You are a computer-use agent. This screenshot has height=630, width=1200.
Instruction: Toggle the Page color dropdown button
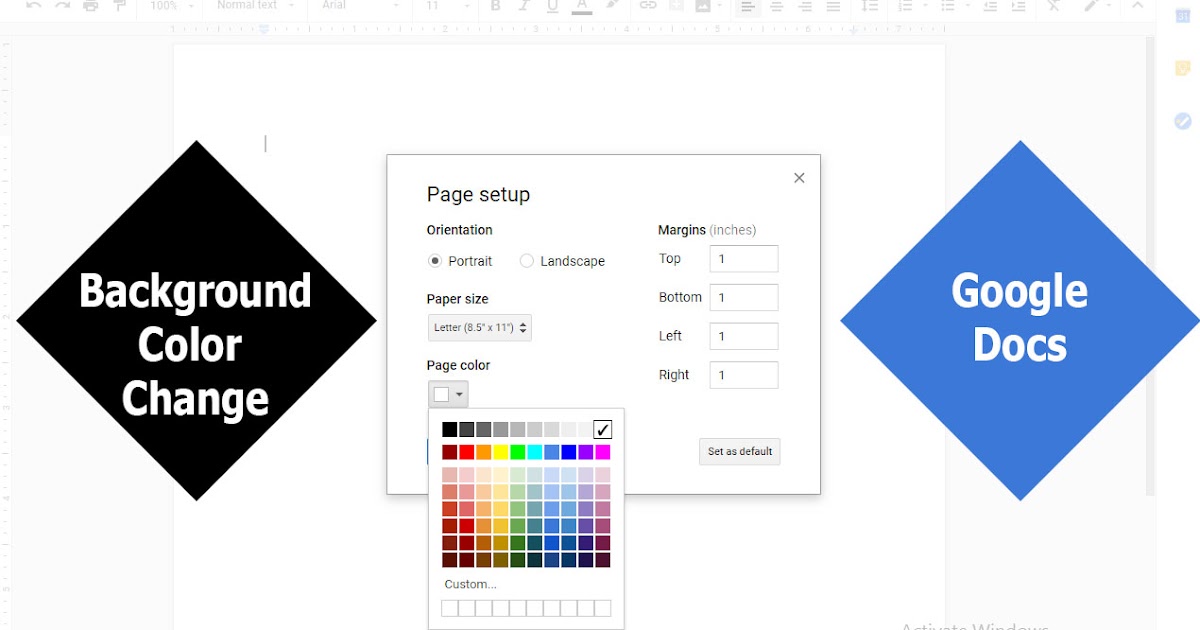pos(448,394)
